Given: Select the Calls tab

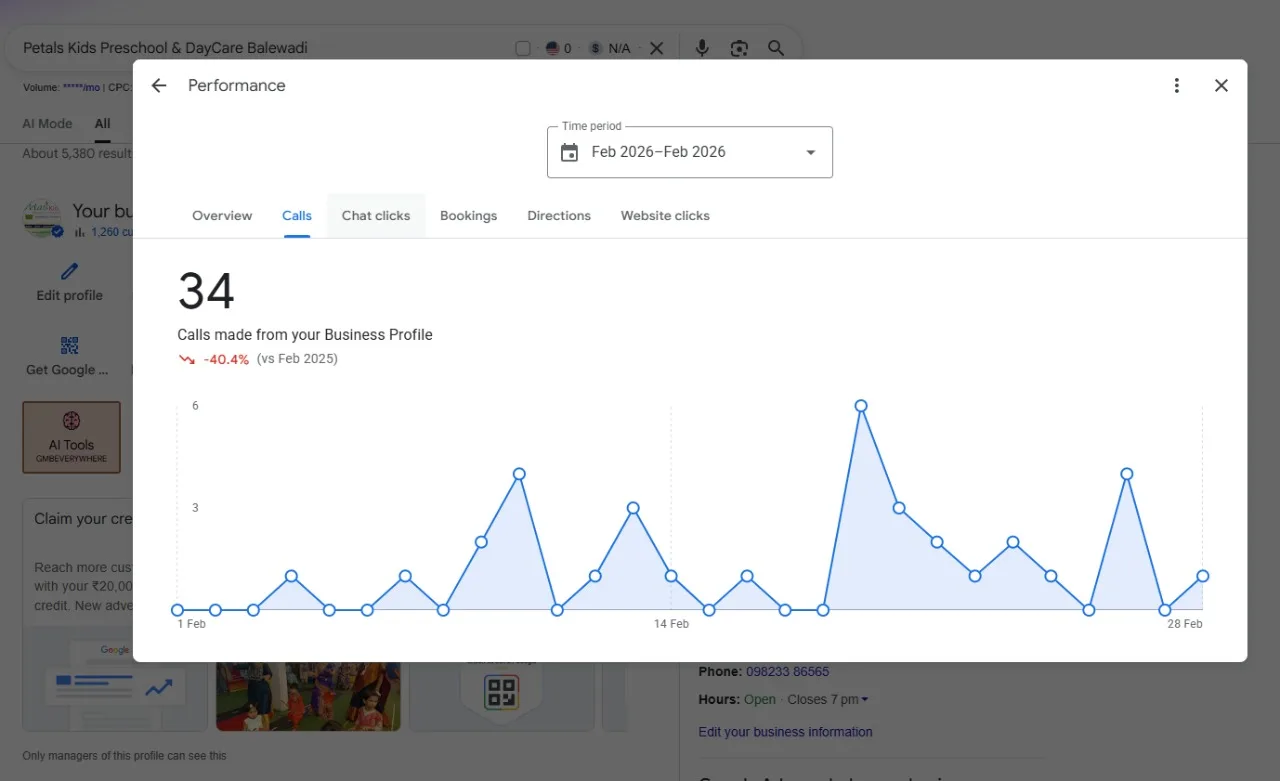Looking at the screenshot, I should [x=297, y=216].
